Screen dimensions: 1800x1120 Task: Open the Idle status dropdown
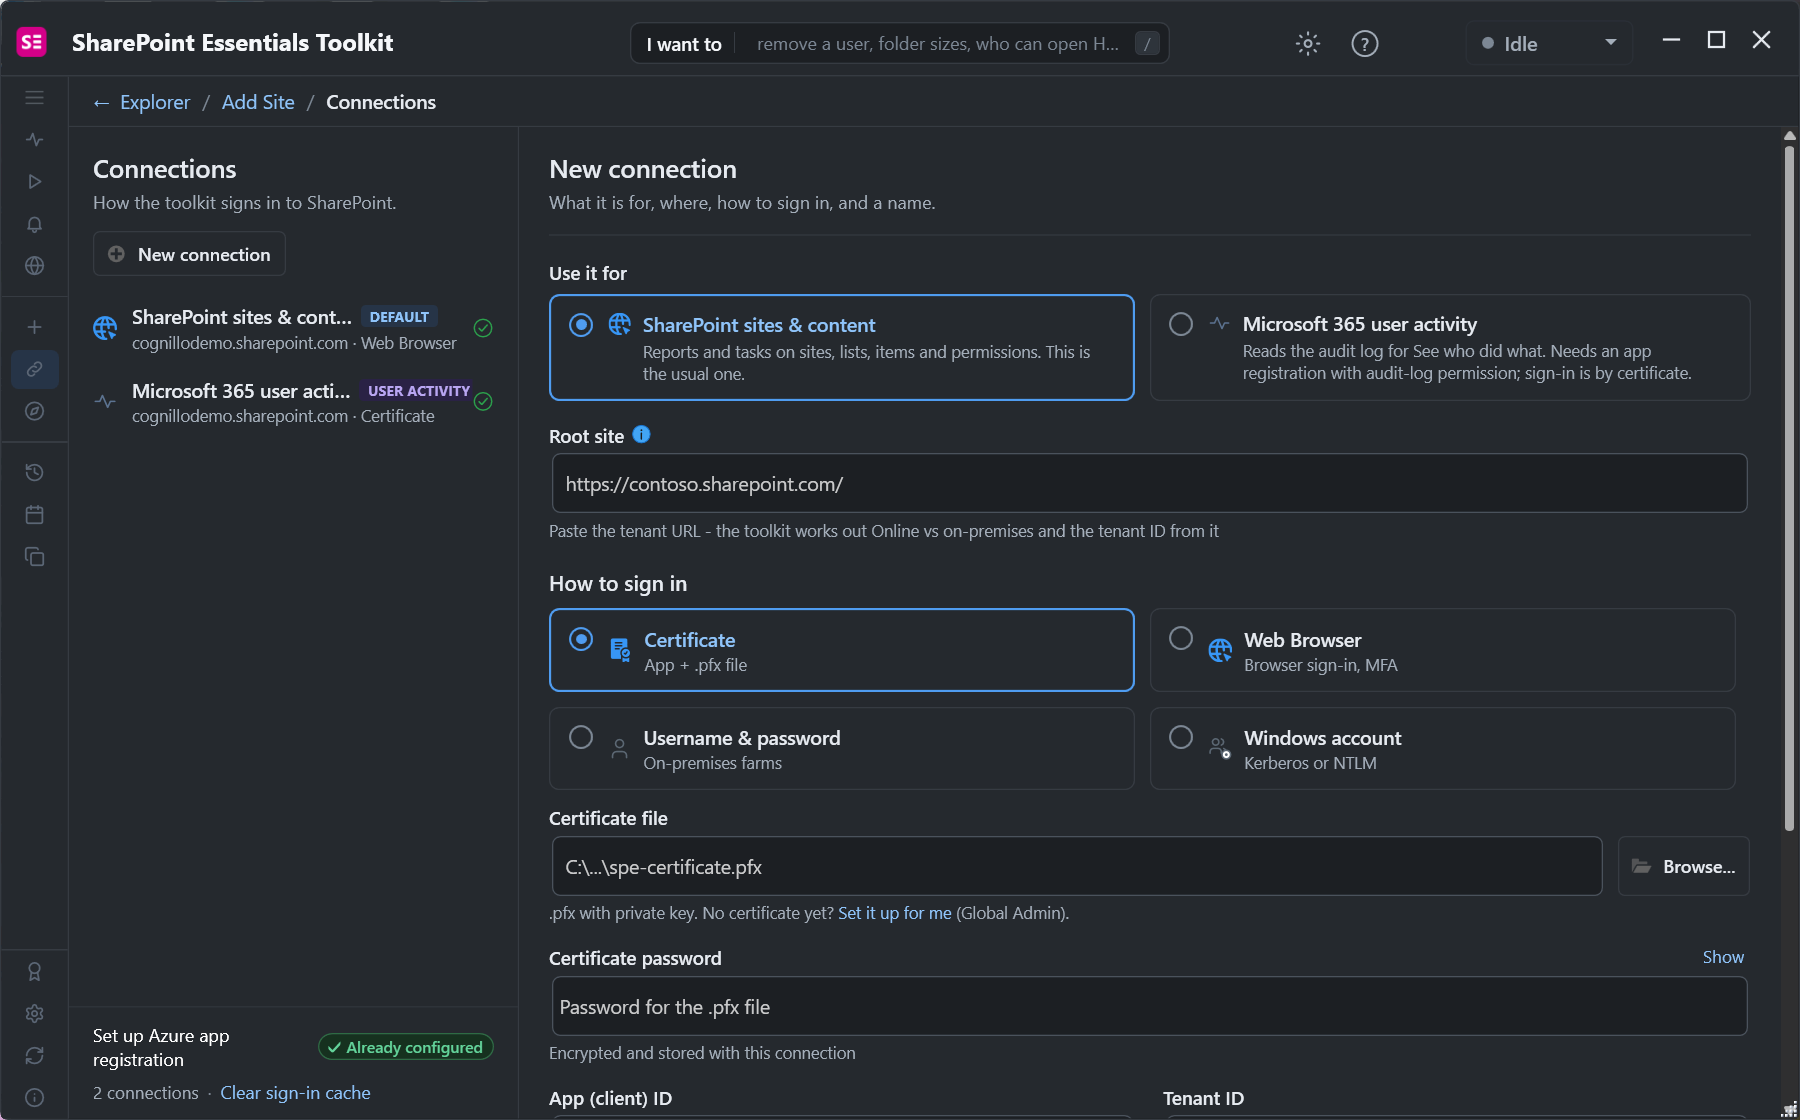pyautogui.click(x=1549, y=44)
